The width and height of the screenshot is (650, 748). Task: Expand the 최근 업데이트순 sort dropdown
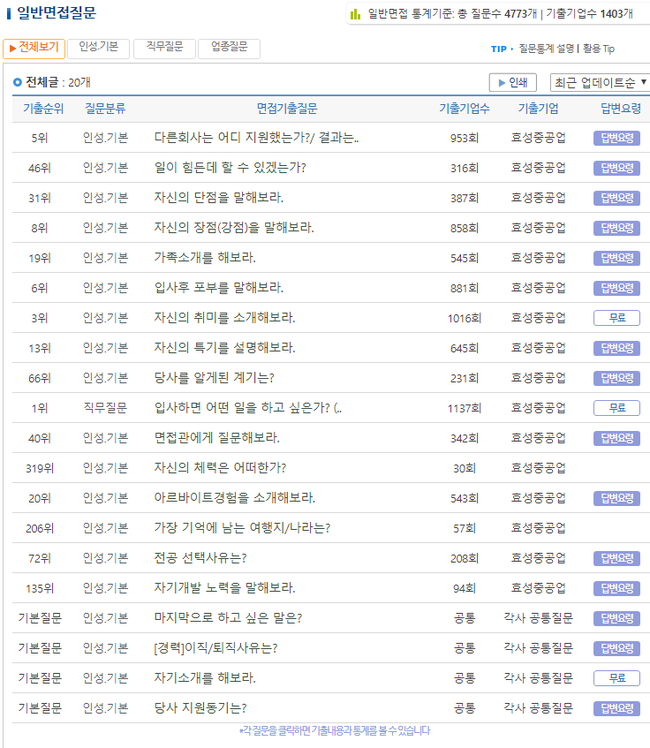pyautogui.click(x=600, y=82)
